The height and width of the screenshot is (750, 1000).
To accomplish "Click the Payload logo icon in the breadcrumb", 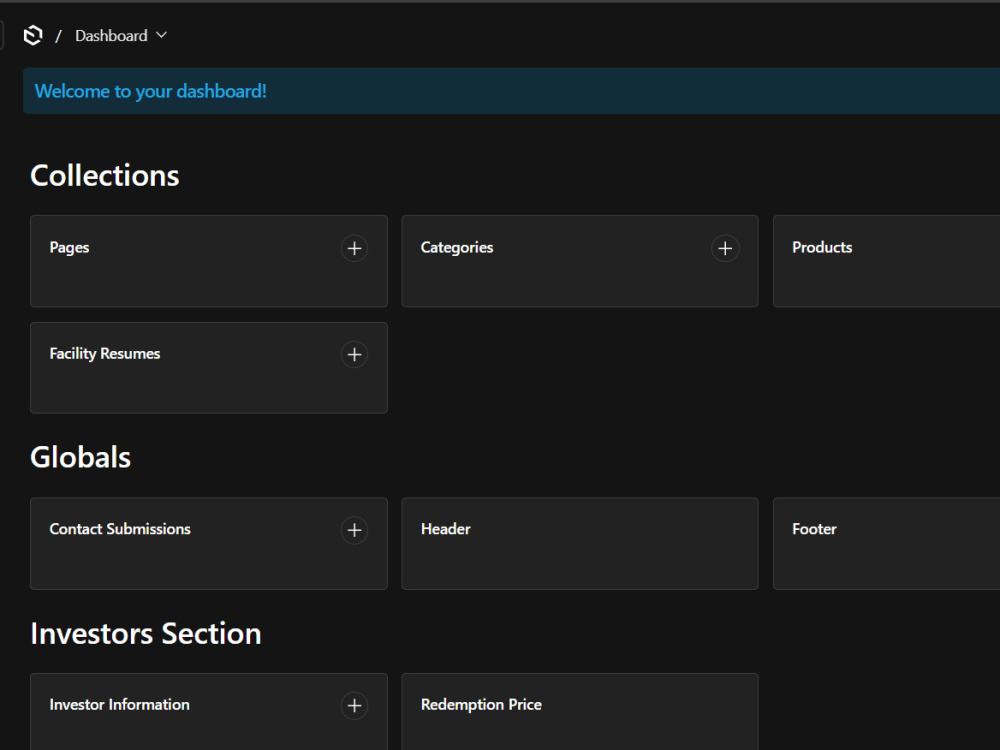I will 33,35.
